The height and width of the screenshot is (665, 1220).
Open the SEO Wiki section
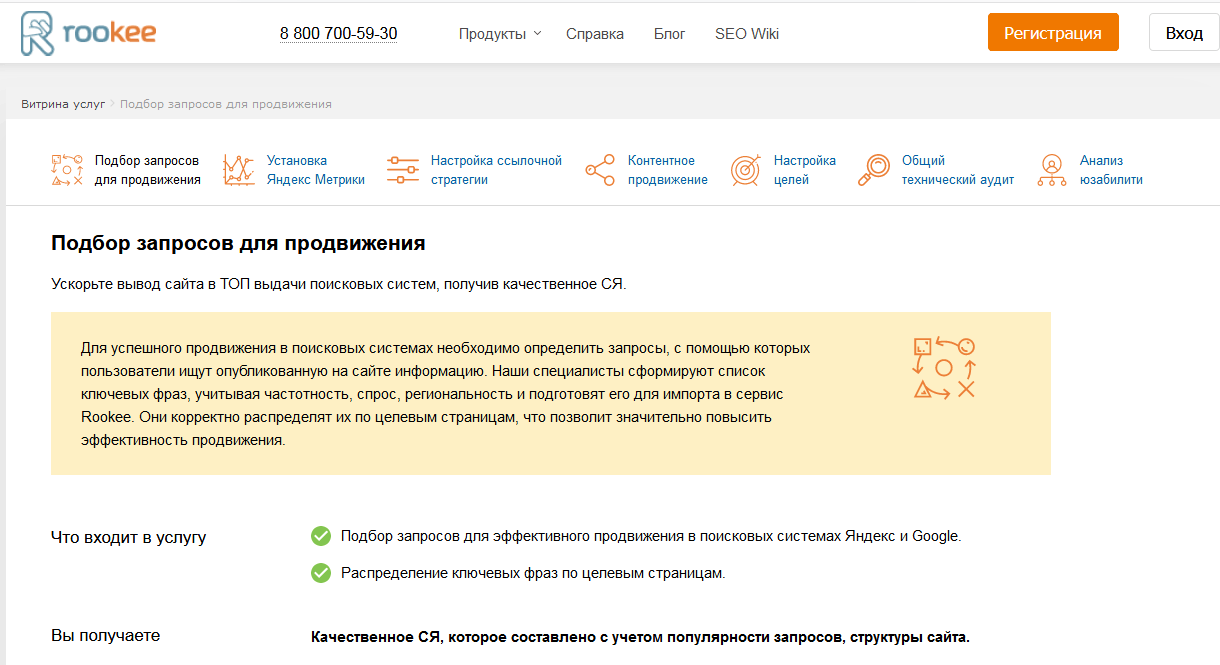click(x=746, y=34)
